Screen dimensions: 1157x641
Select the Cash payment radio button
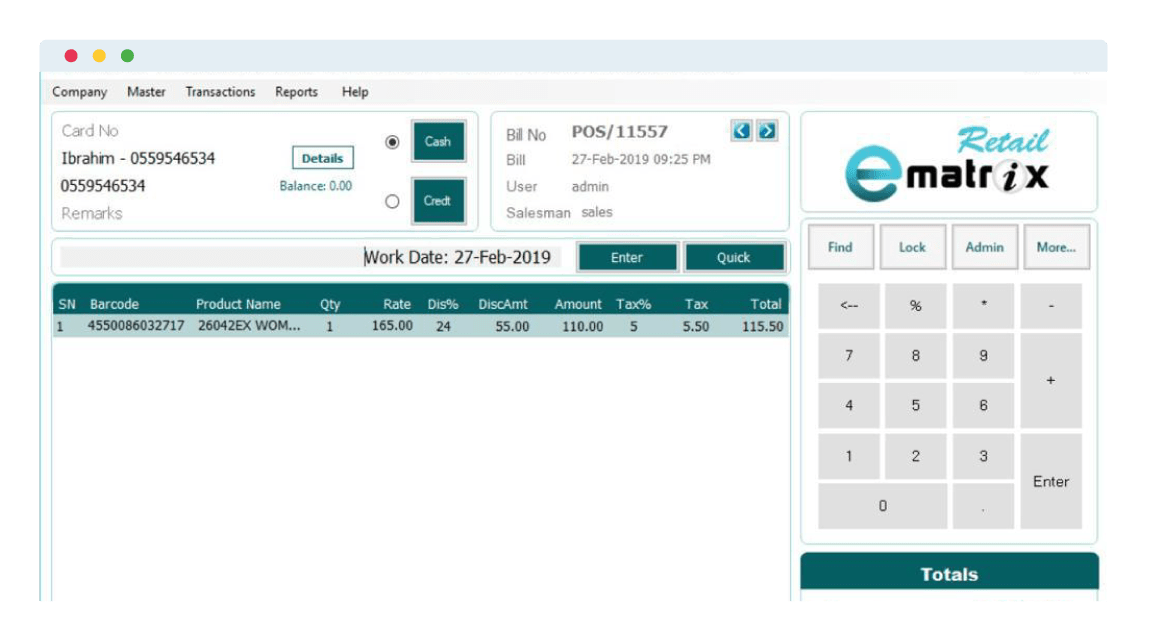(x=392, y=142)
